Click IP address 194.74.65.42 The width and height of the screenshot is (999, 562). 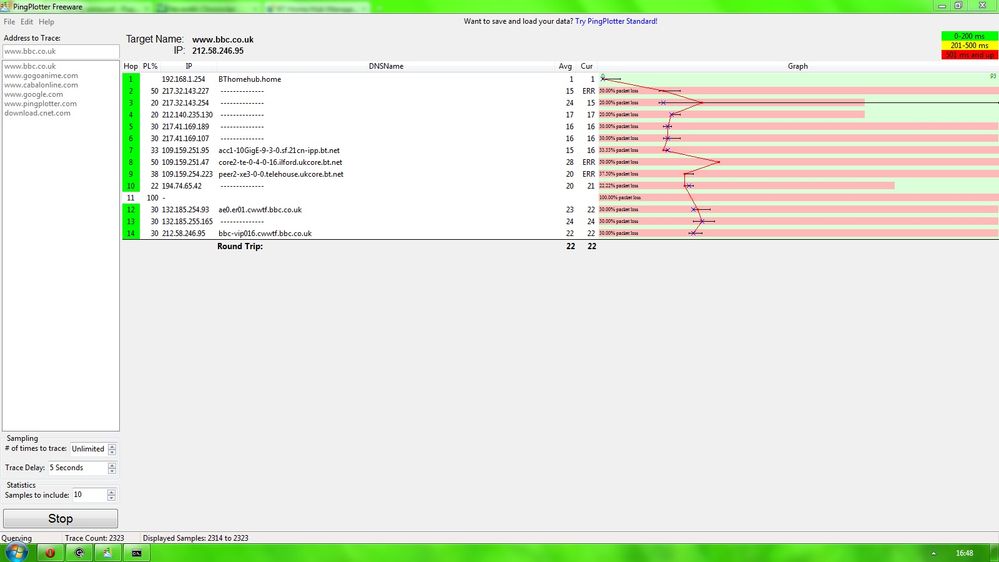[x=182, y=187]
